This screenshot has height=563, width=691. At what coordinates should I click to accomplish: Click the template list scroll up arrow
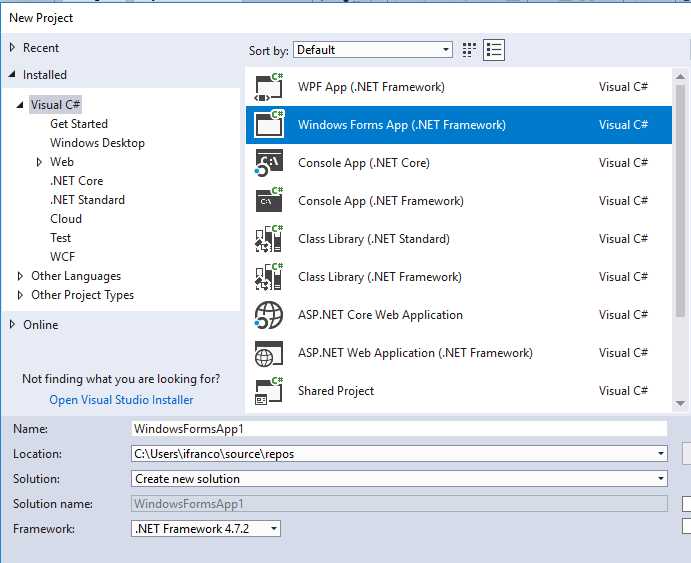coord(680,77)
